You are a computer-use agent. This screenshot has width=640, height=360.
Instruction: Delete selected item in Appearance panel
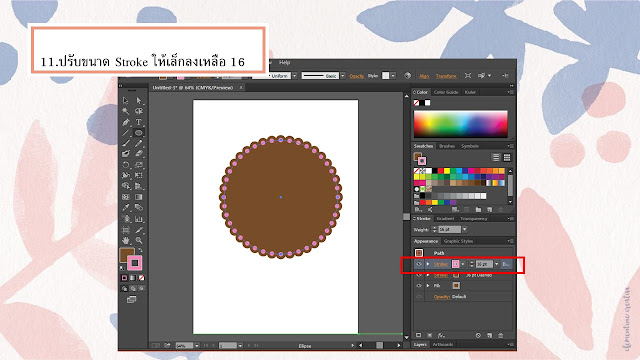coord(501,336)
